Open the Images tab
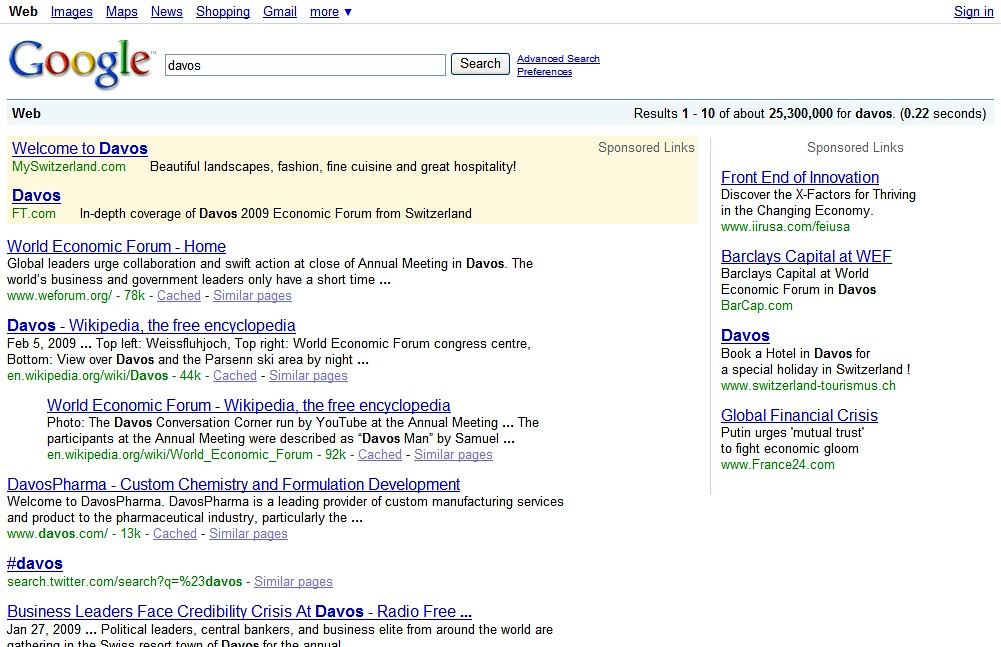Viewport: 1001px width, 647px height. click(72, 11)
